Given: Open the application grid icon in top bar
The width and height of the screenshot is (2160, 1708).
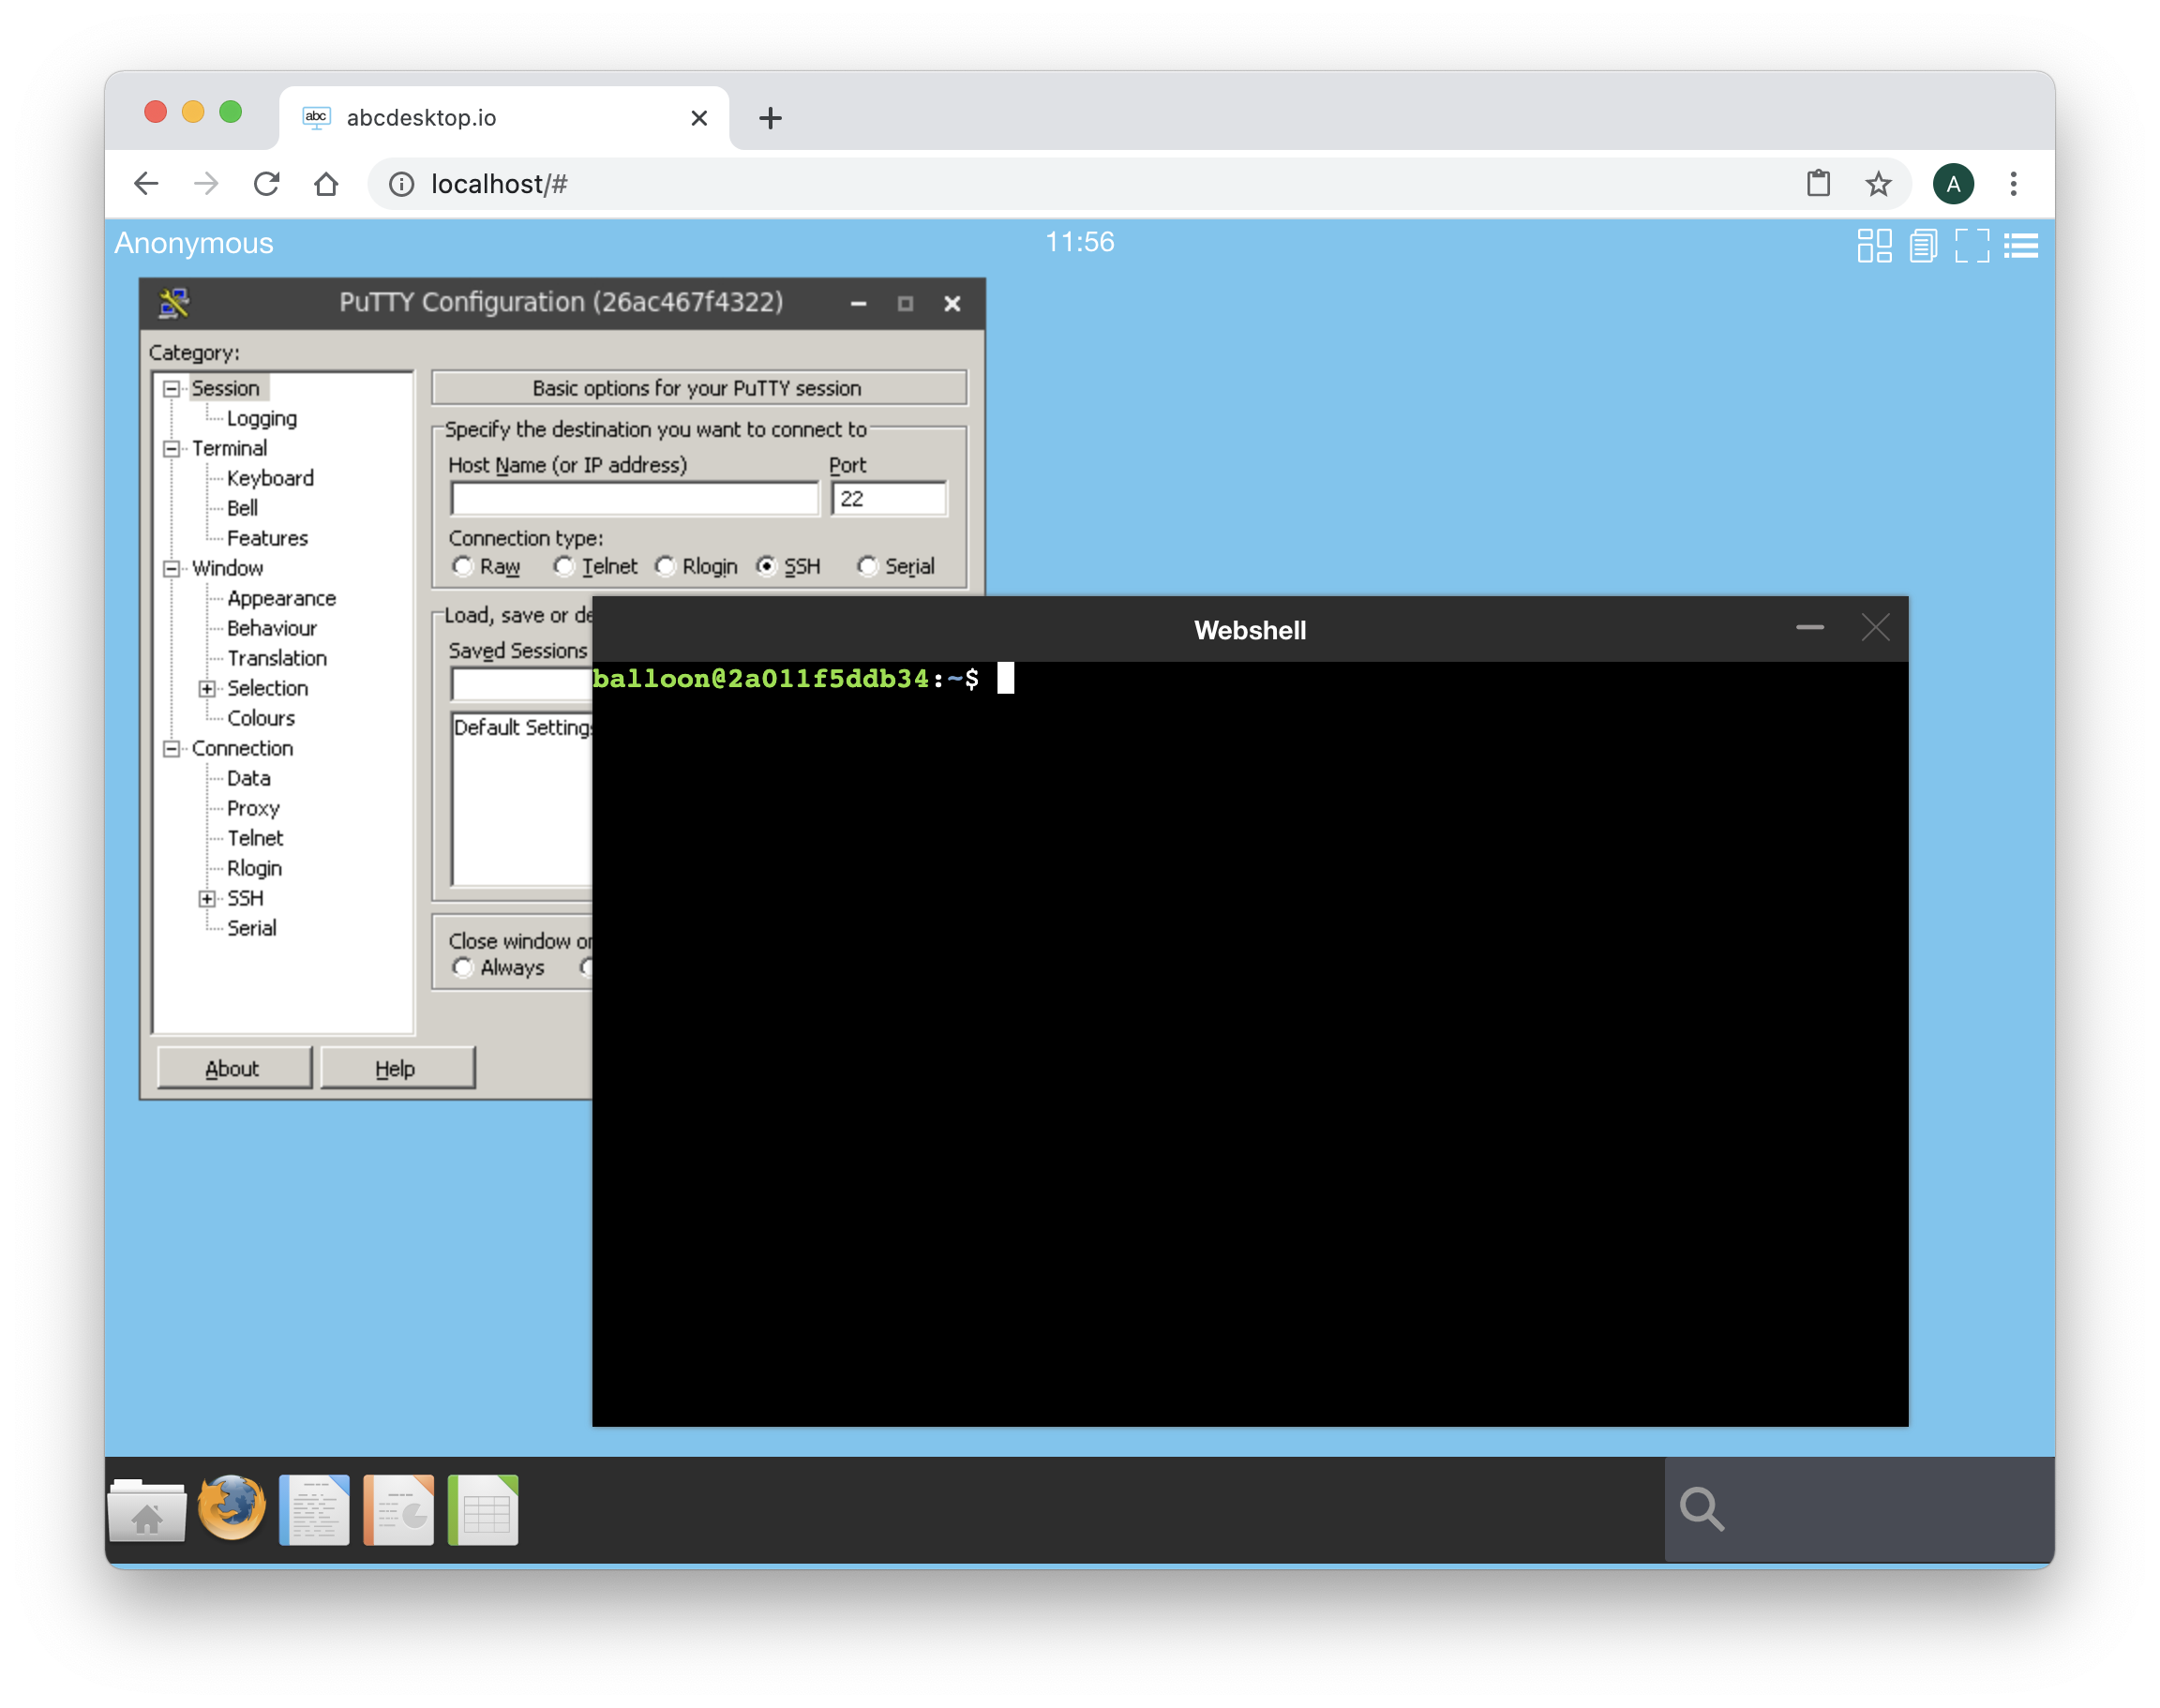Looking at the screenshot, I should click(1874, 245).
